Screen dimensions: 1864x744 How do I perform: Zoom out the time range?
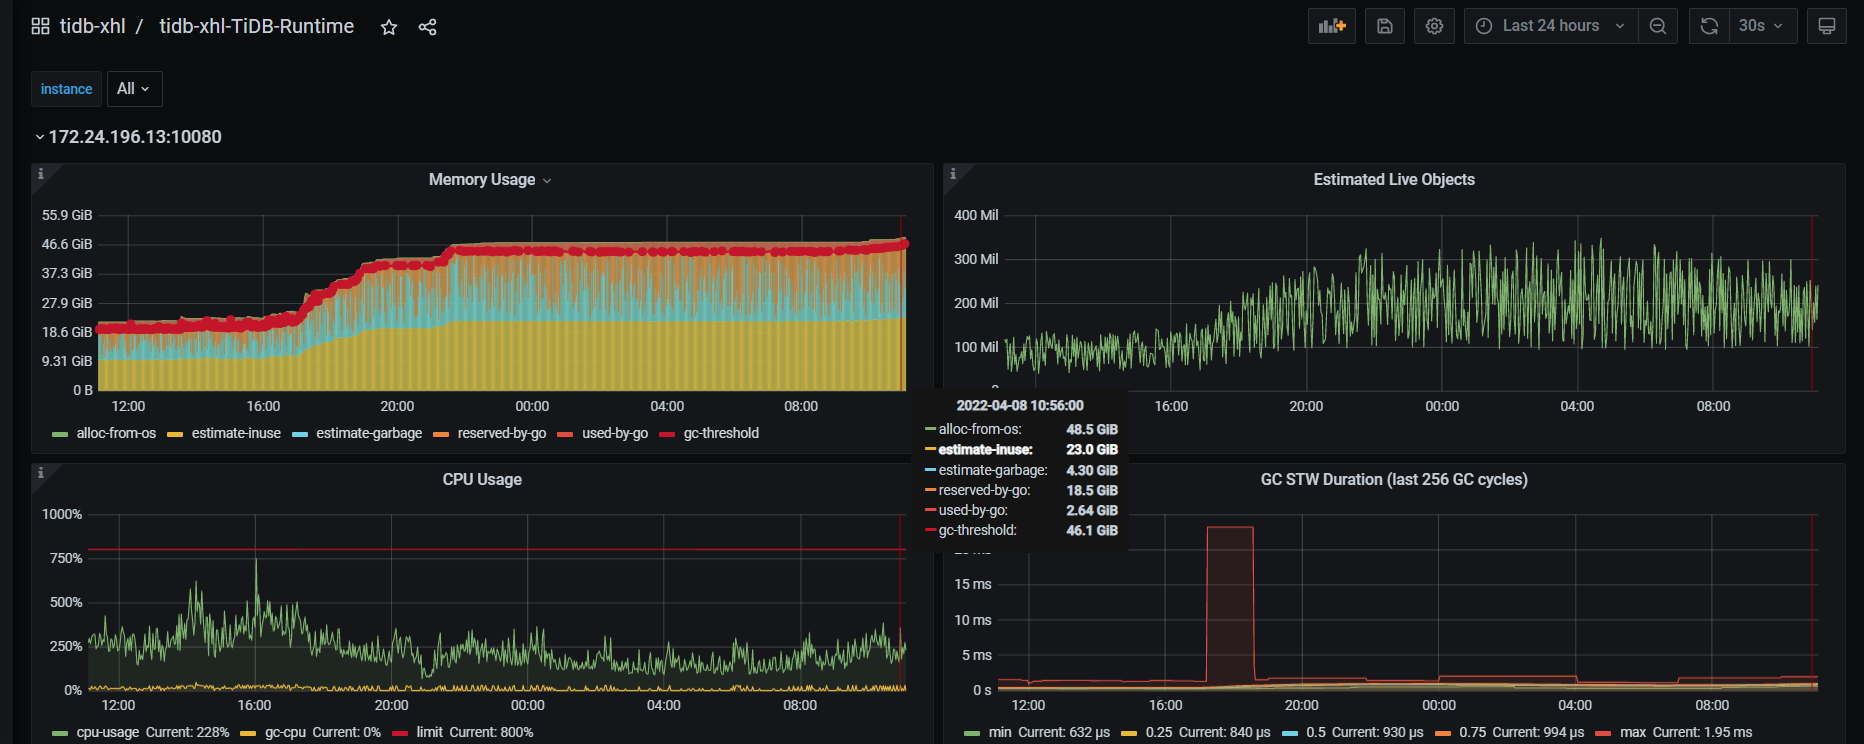click(x=1657, y=26)
